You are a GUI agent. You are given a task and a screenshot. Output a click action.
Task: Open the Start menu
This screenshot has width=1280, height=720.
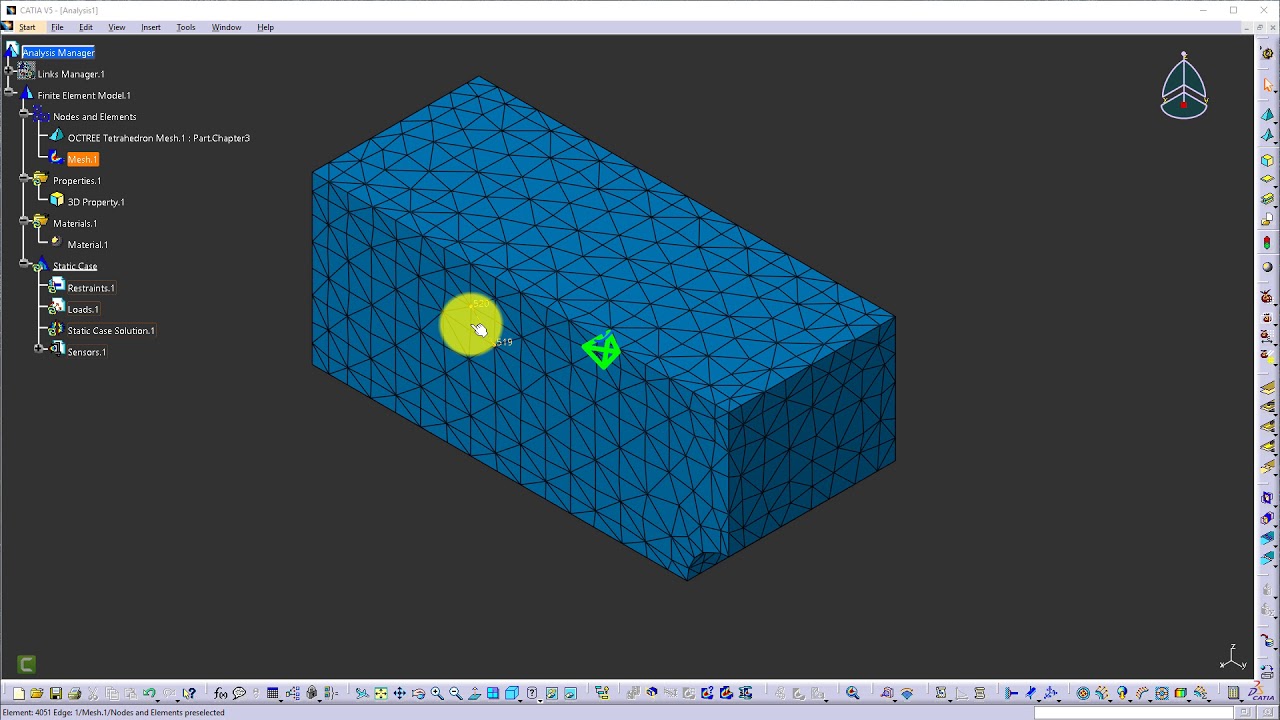27,27
